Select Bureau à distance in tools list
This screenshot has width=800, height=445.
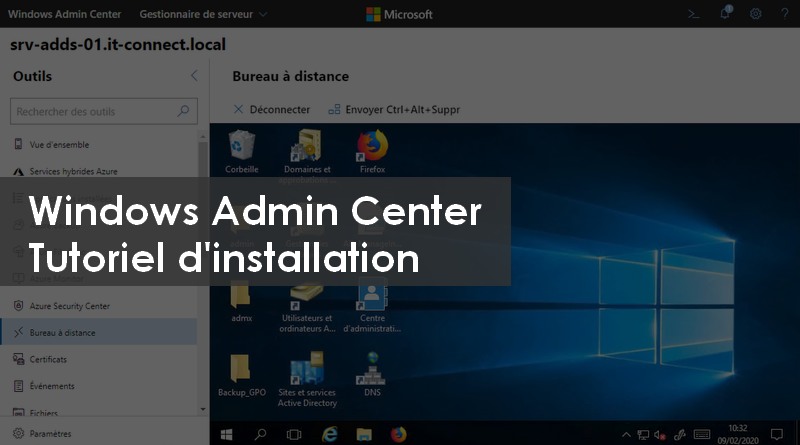coord(62,332)
